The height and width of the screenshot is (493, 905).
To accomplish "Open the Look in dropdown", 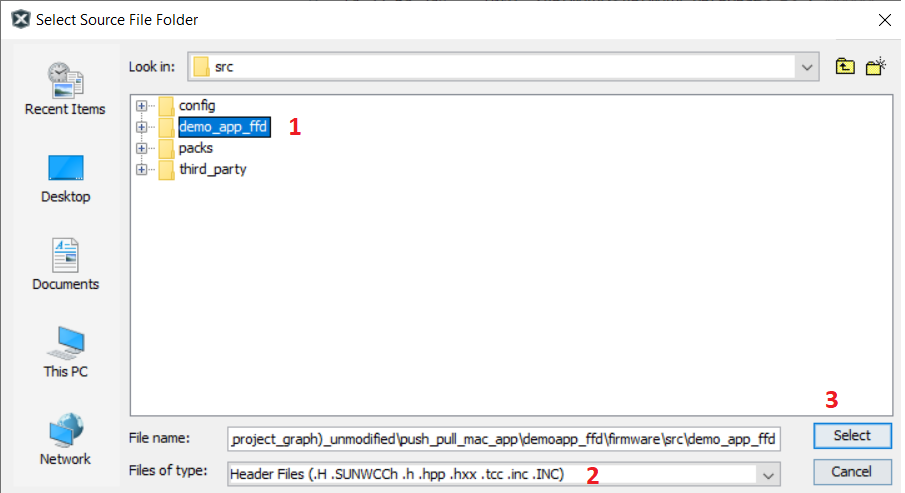I will pos(806,67).
